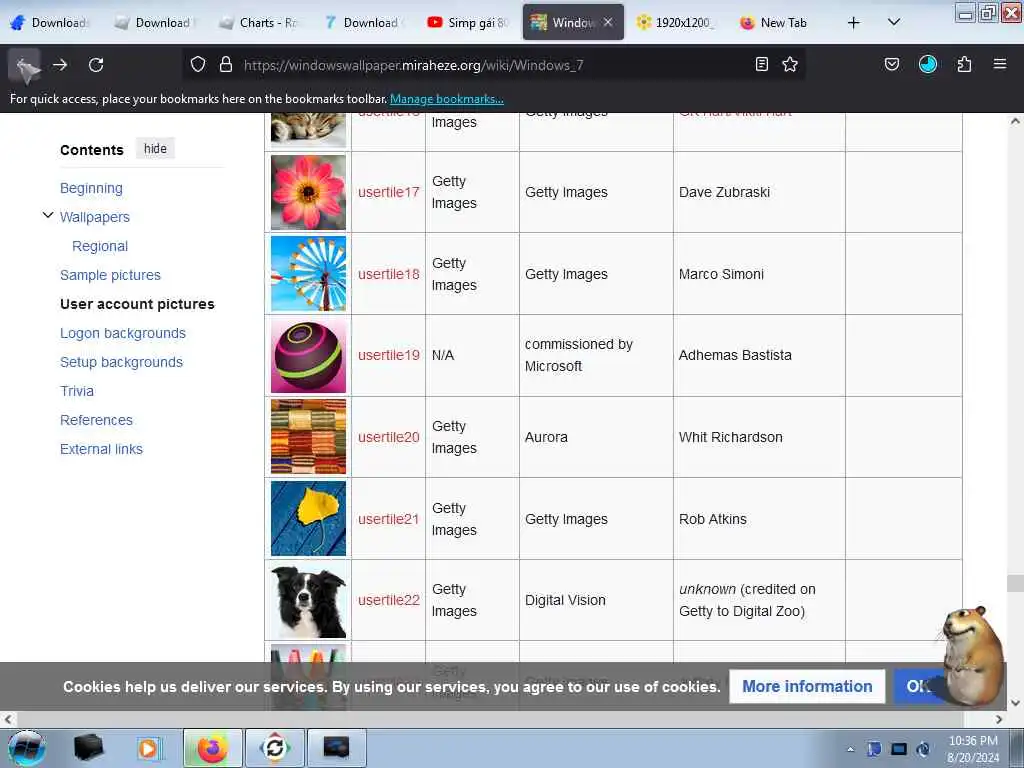The height and width of the screenshot is (768, 1024).
Task: Click More information on cookie banner
Action: pyautogui.click(x=807, y=686)
